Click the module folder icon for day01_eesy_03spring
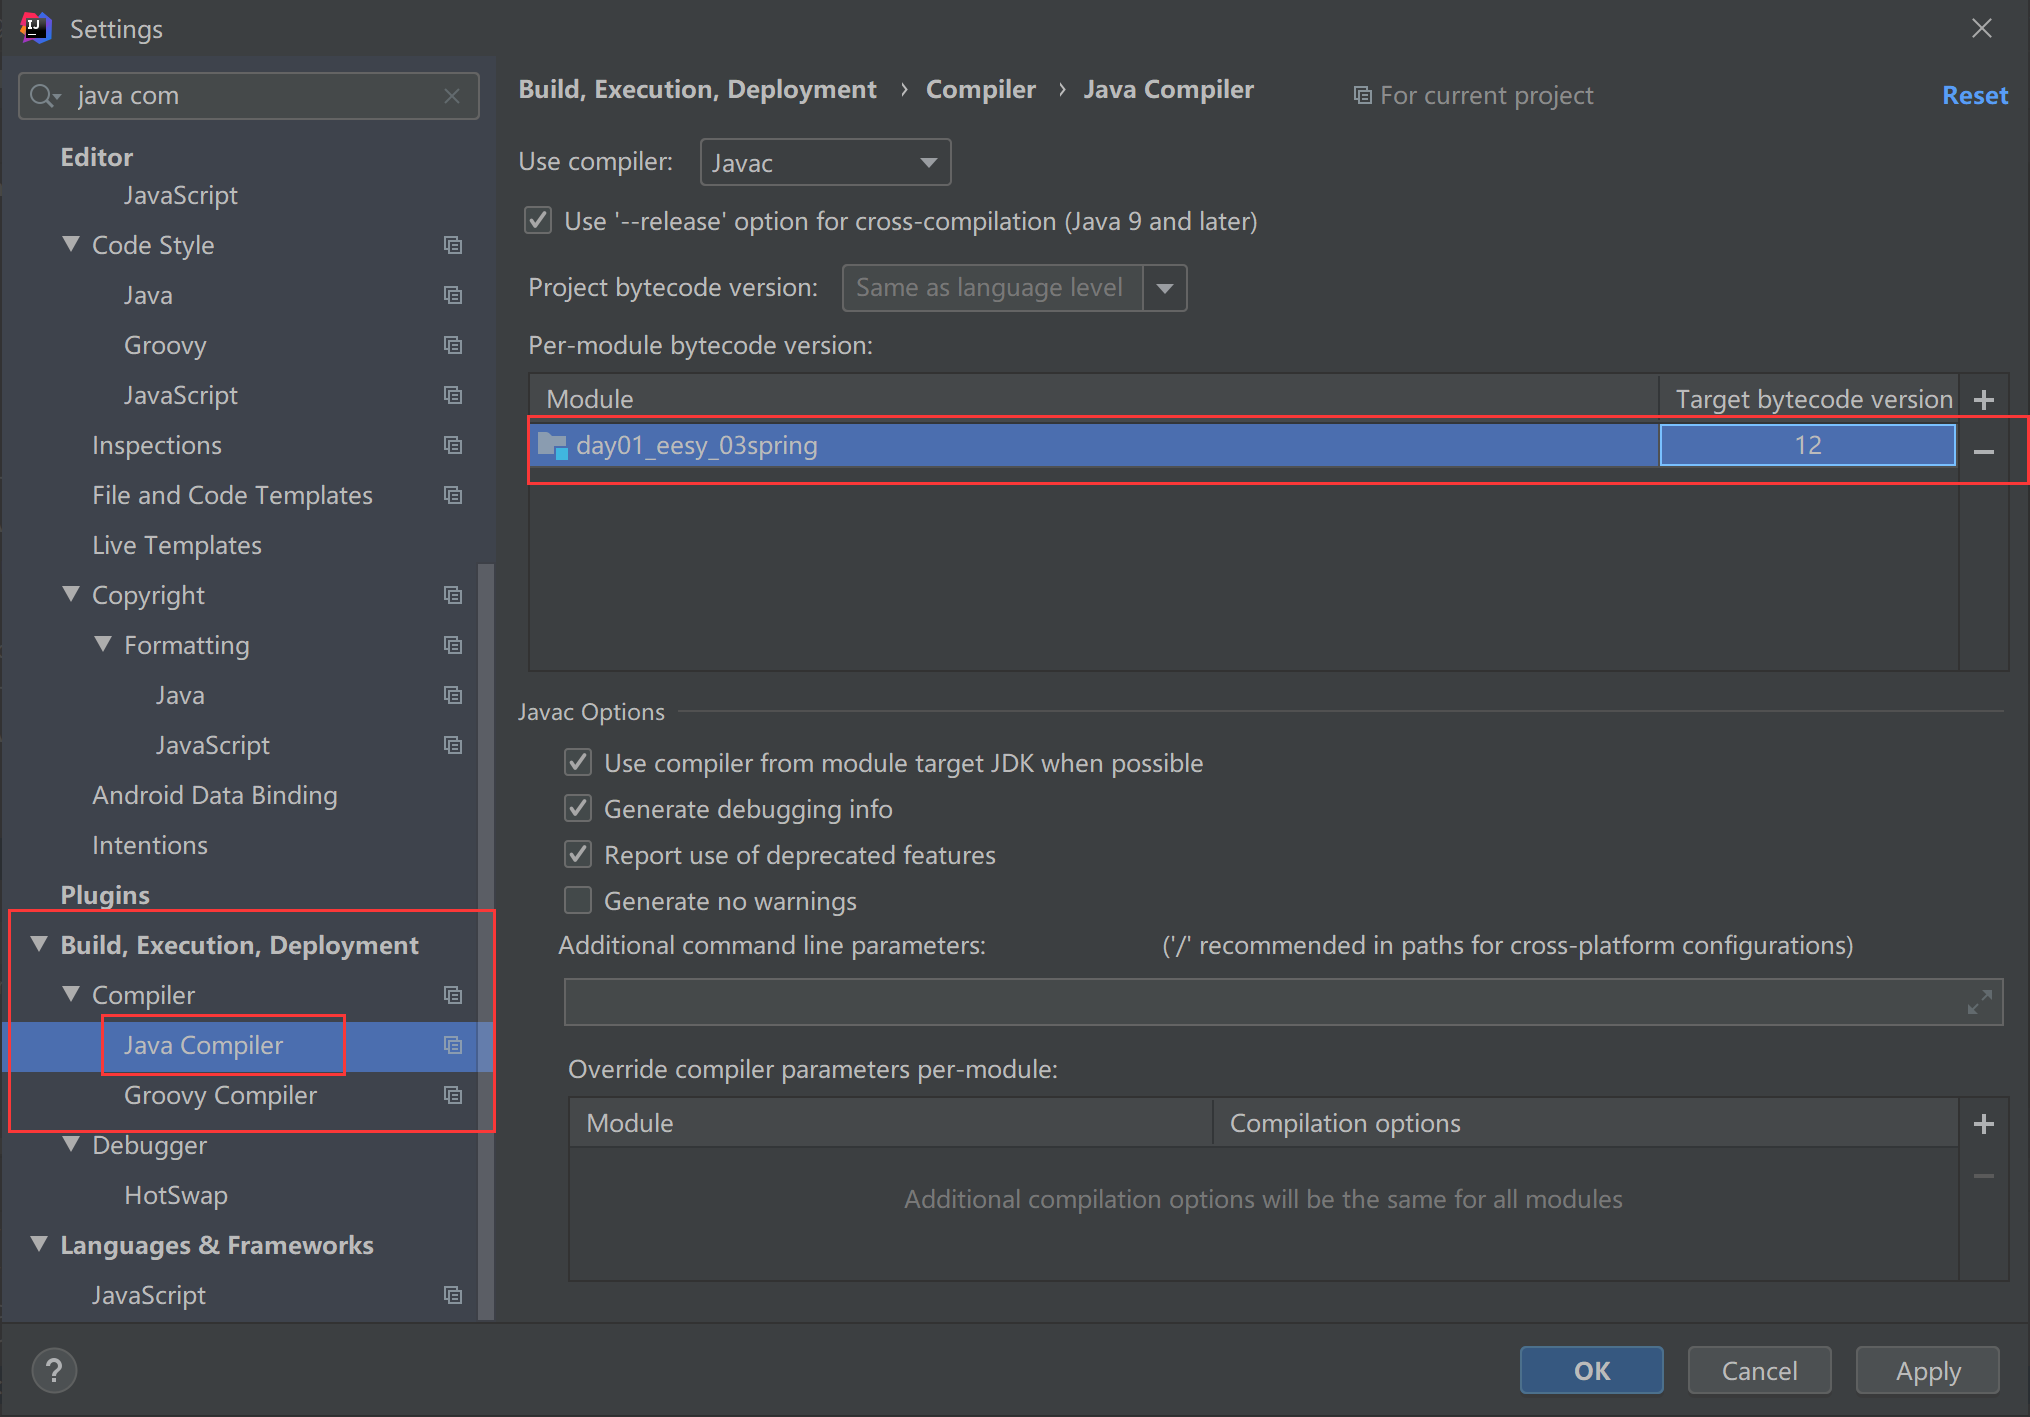Screen dimensions: 2030x1417 553,445
